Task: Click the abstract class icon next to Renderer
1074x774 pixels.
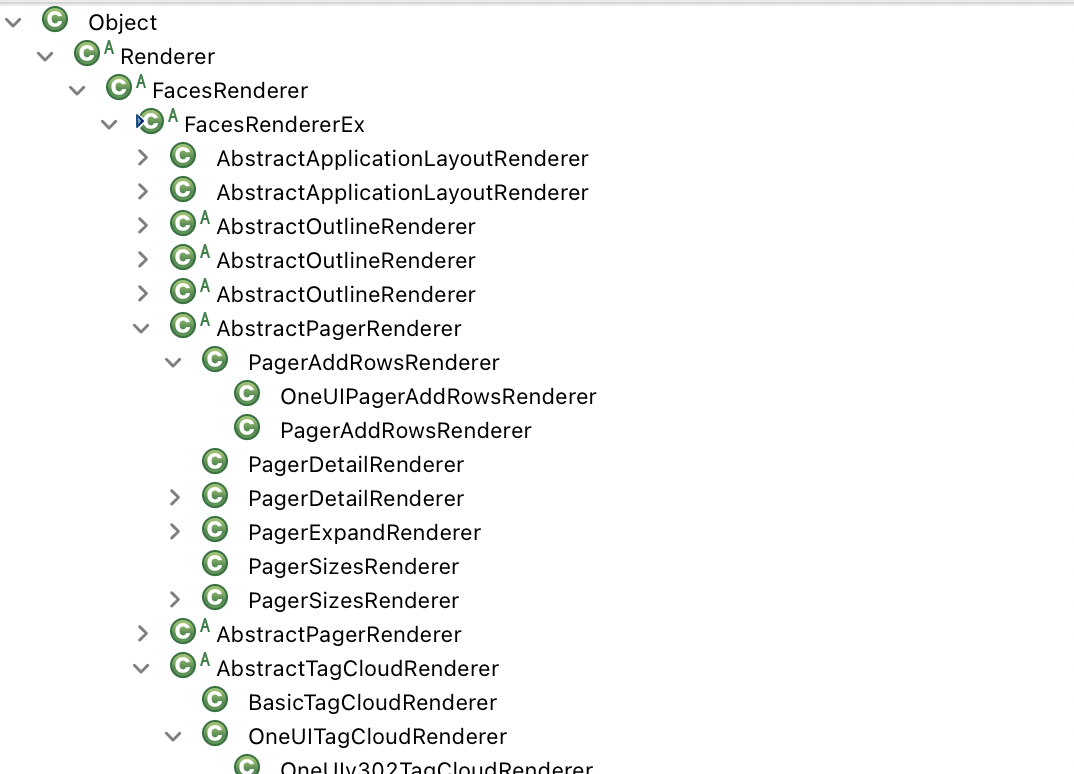Action: pos(87,54)
